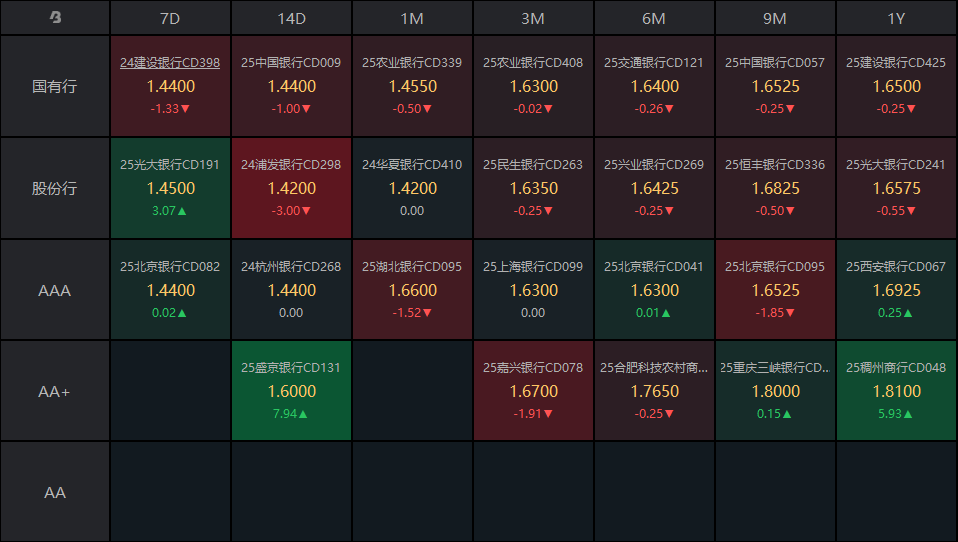The width and height of the screenshot is (958, 542).
Task: Click the 25合肥科技农村商 truncated cell
Action: tap(654, 391)
